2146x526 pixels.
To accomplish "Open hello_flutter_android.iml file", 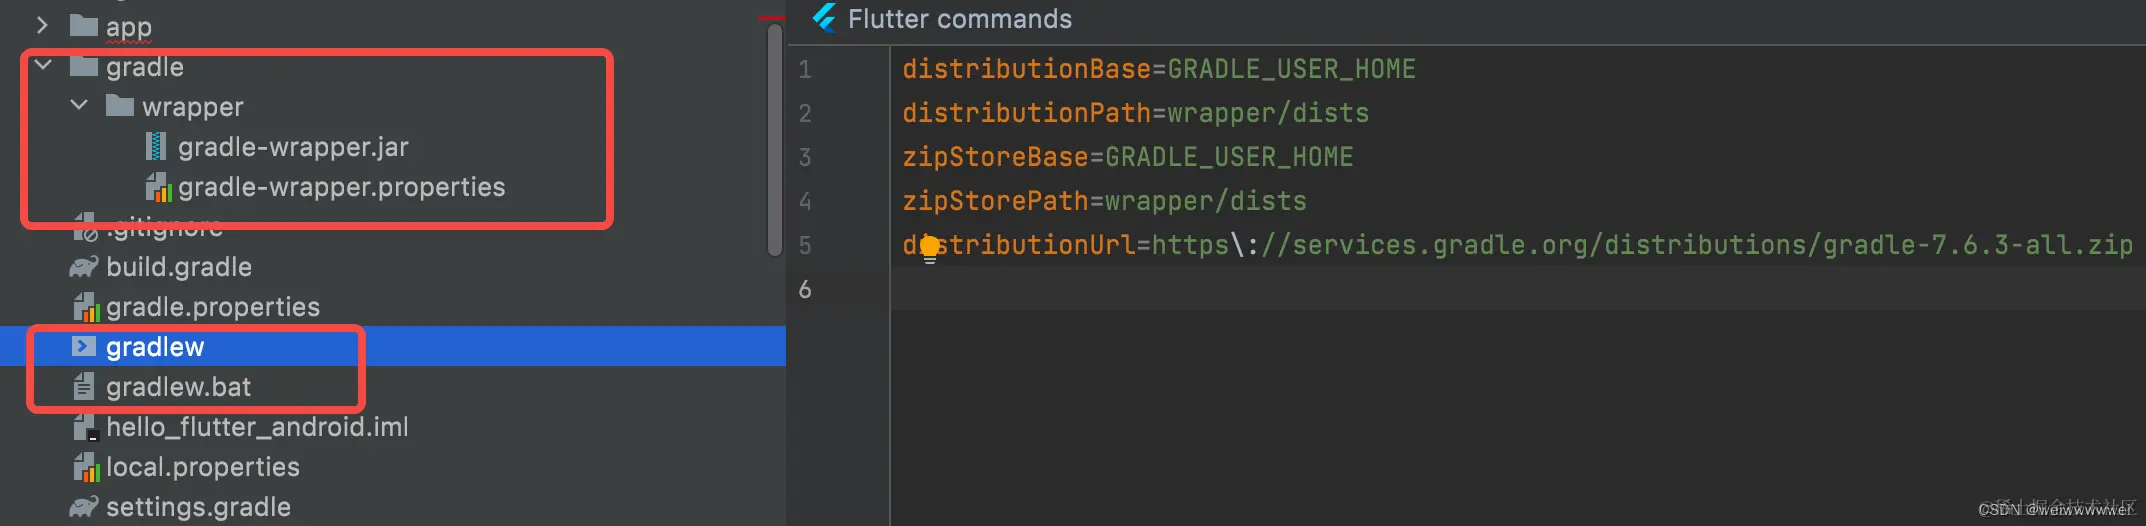I will tap(257, 427).
